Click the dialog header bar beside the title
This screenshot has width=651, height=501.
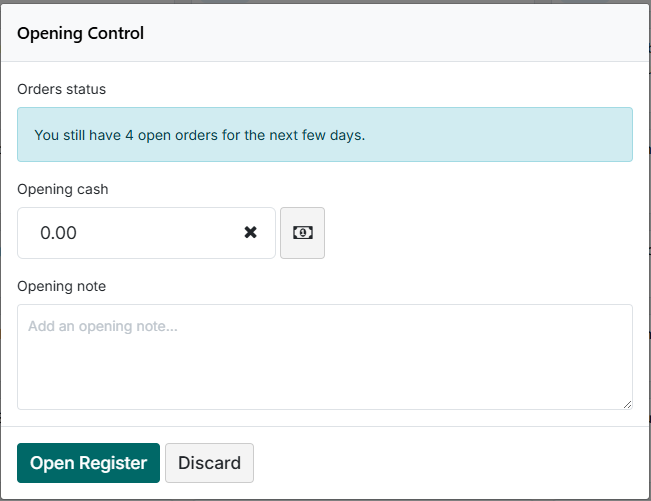(394, 33)
